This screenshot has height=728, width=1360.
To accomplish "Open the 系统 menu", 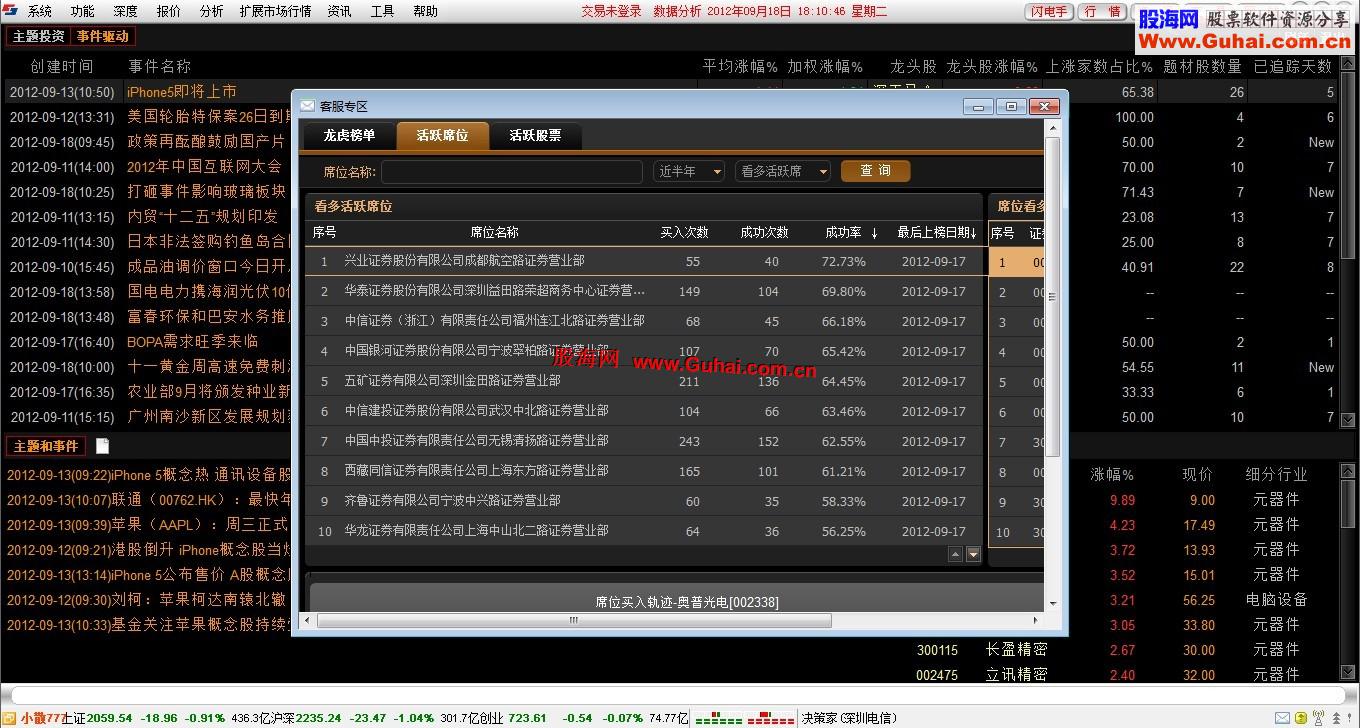I will point(39,12).
